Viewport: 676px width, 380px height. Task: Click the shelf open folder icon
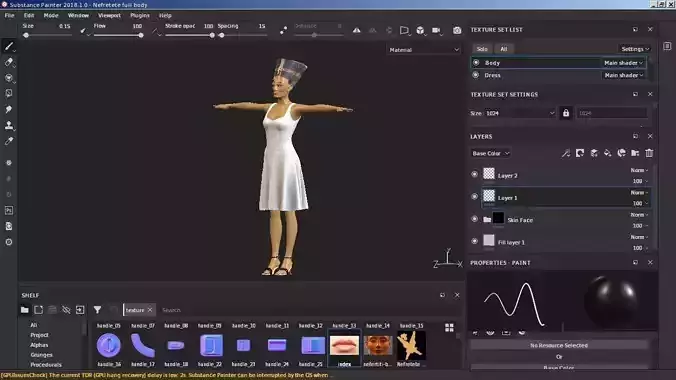pos(25,310)
